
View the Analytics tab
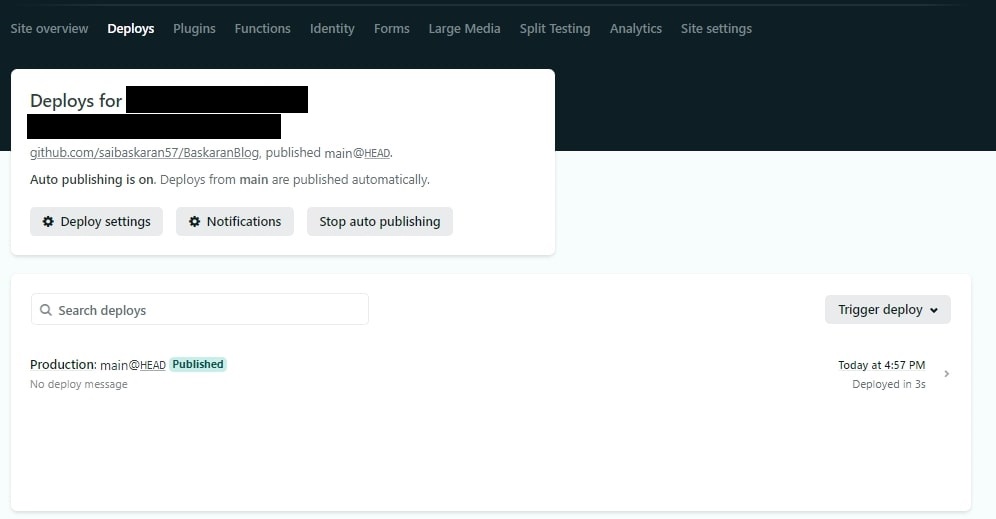point(636,29)
